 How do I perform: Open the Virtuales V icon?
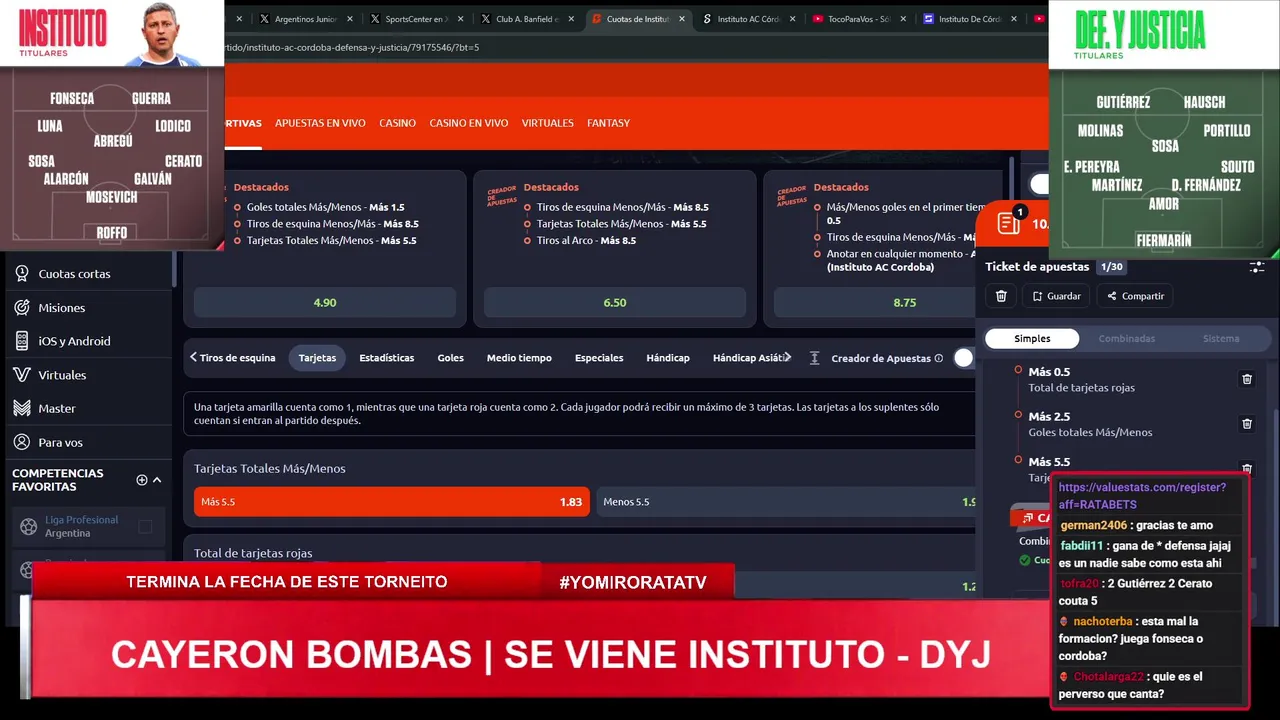[x=22, y=374]
